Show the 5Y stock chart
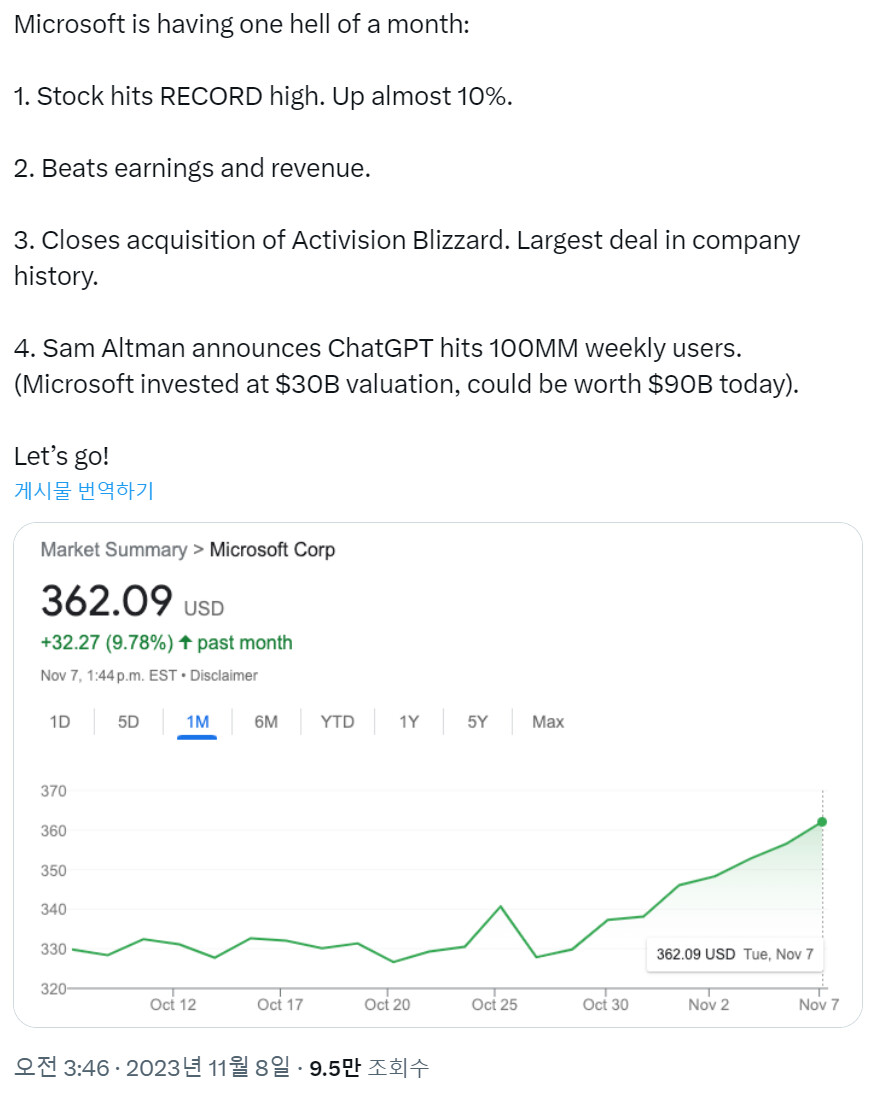Screen dimensions: 877x1096 pyautogui.click(x=478, y=722)
